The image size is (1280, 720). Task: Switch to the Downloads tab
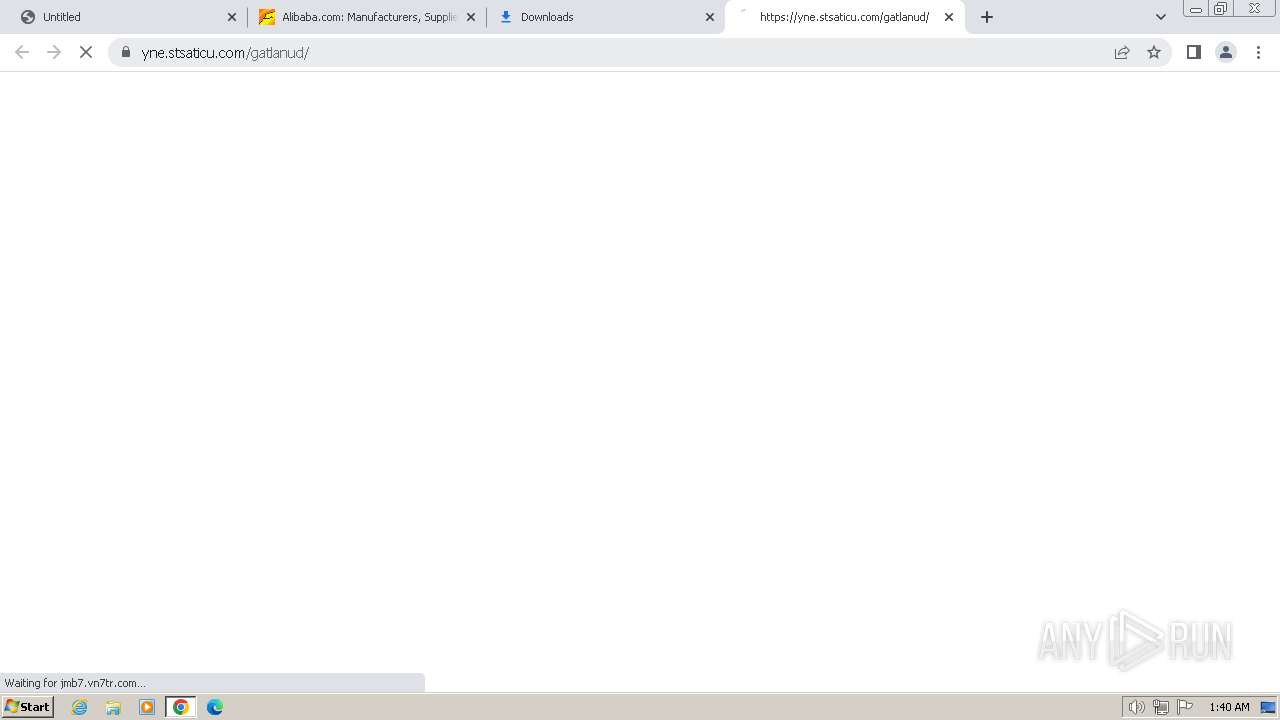605,17
